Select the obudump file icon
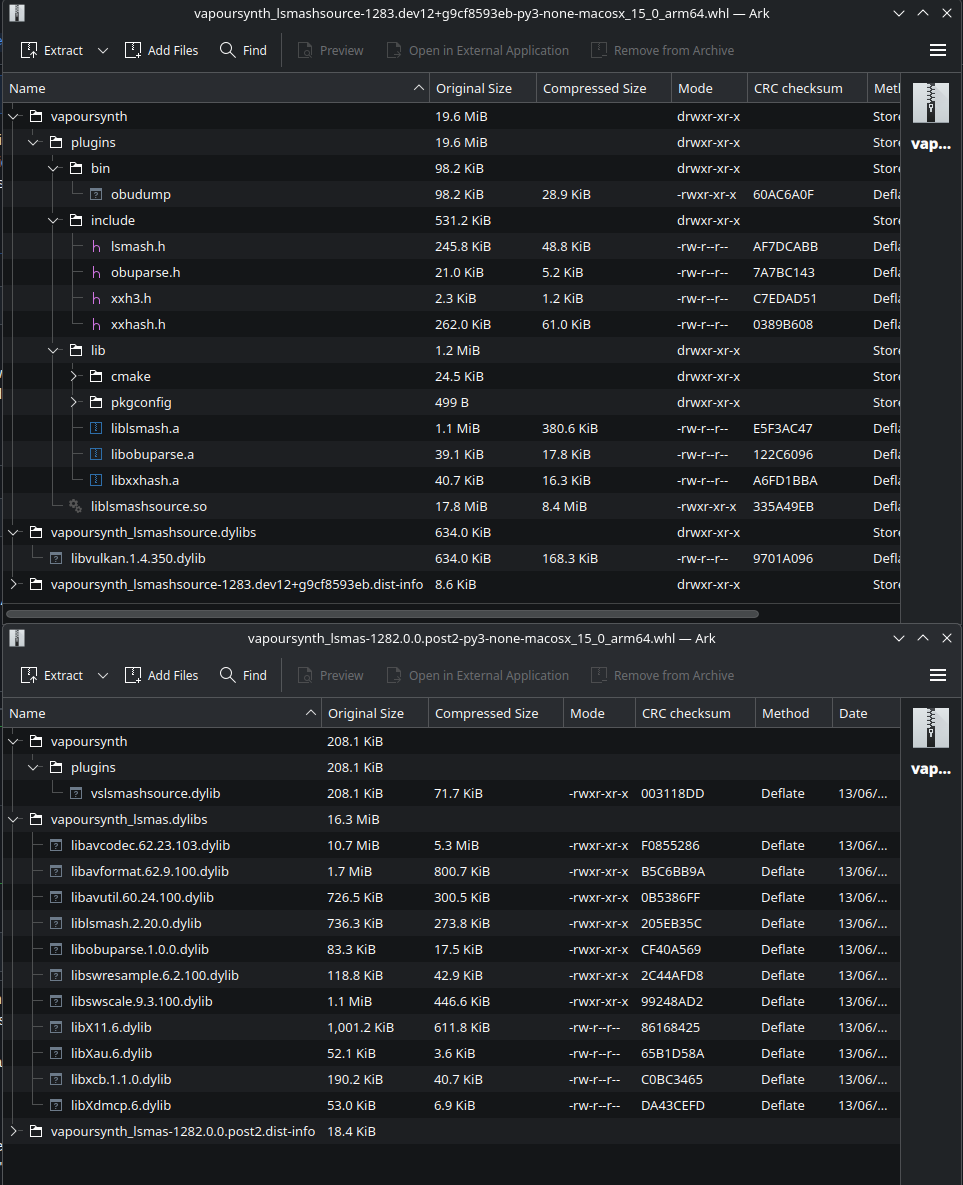 [96, 194]
